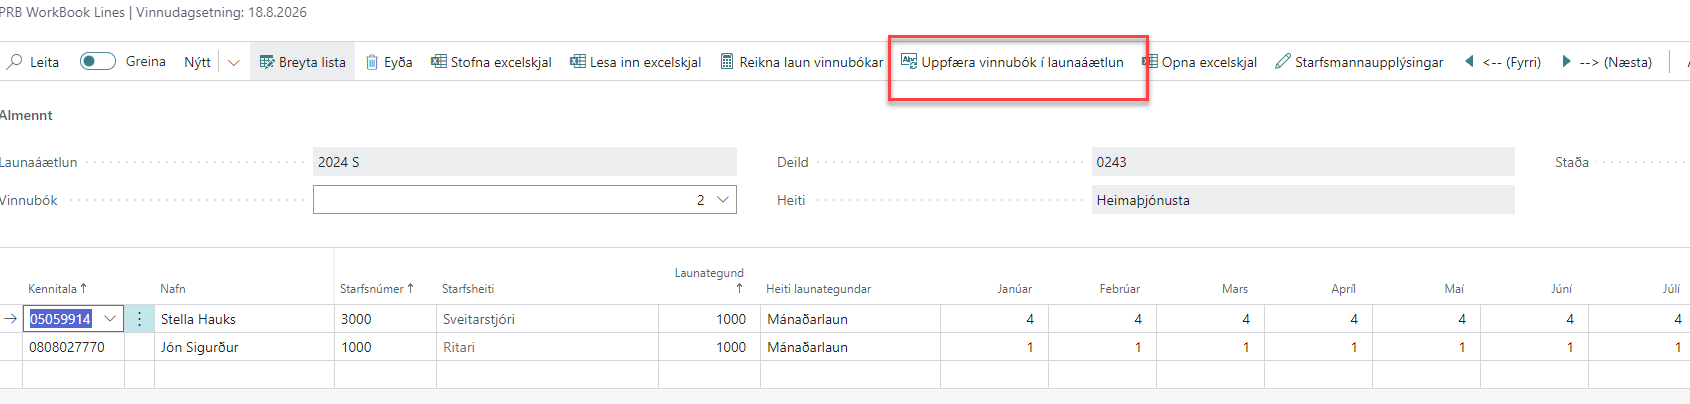1690x404 pixels.
Task: Open Starfsmannaupplýsingar employee info
Action: point(1359,62)
